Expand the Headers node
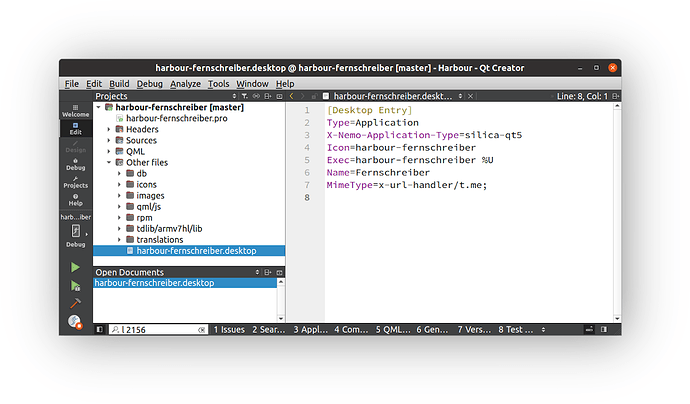 pyautogui.click(x=109, y=129)
